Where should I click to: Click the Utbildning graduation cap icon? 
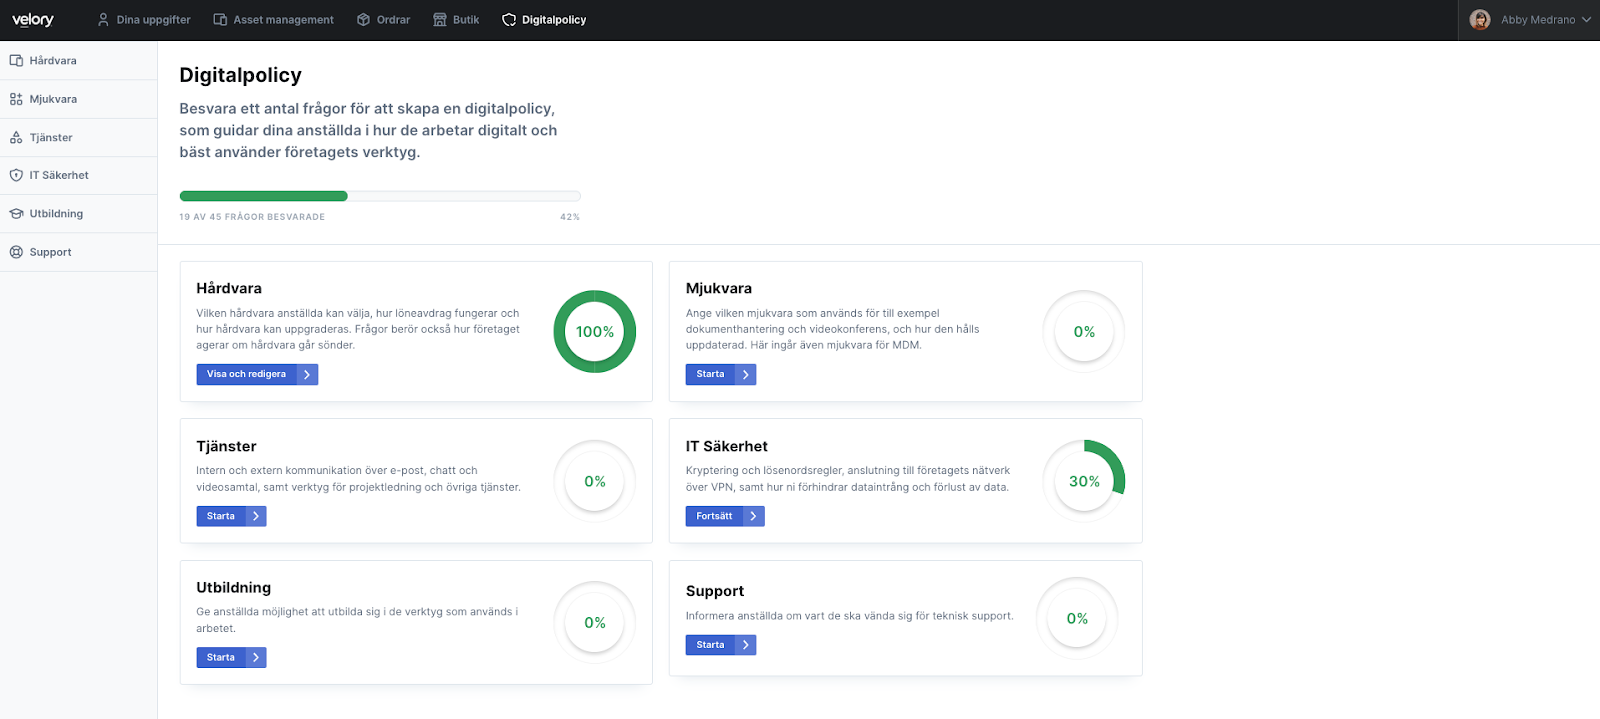(16, 214)
